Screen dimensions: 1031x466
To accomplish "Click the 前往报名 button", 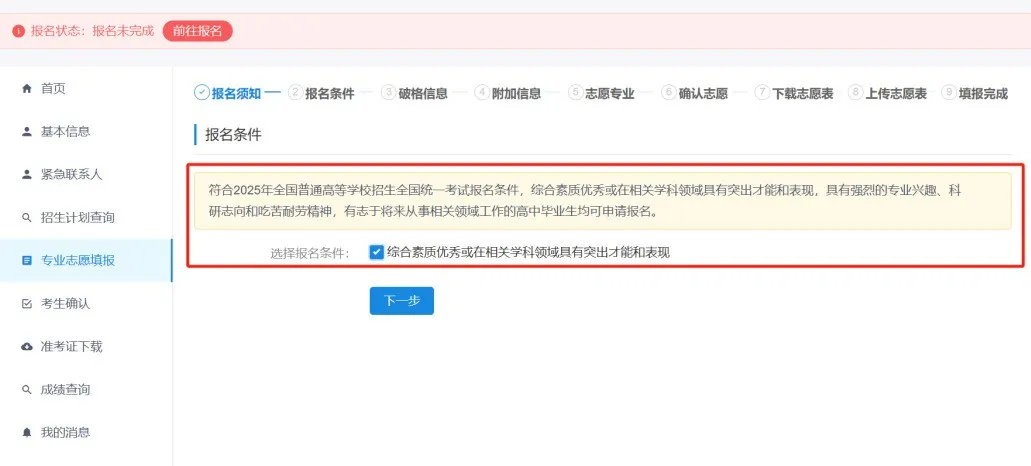I will 197,31.
